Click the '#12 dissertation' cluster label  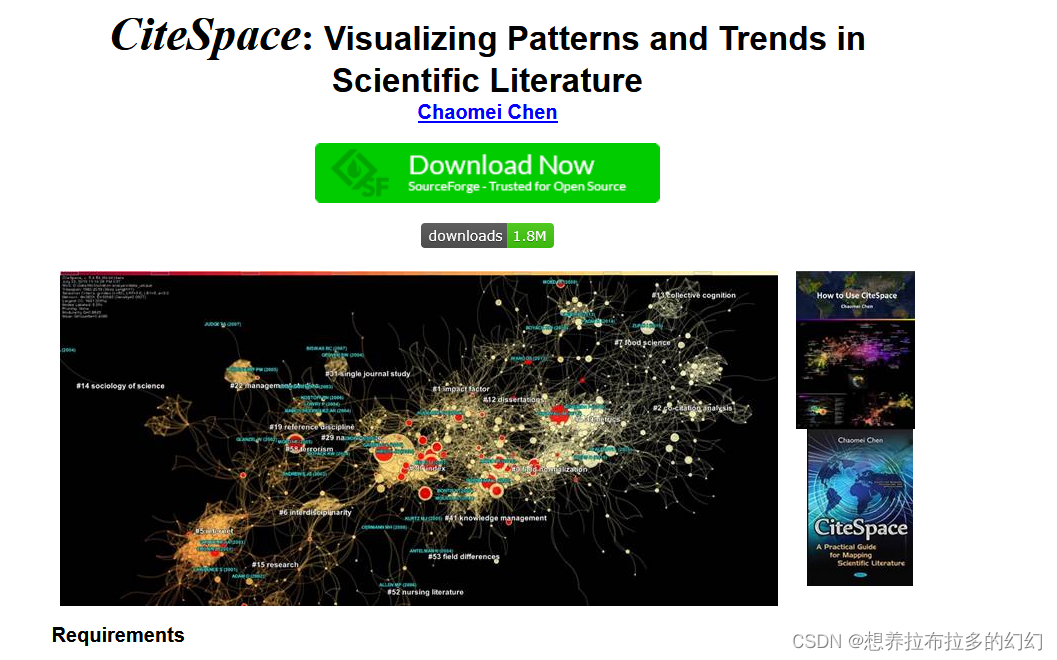[x=512, y=400]
